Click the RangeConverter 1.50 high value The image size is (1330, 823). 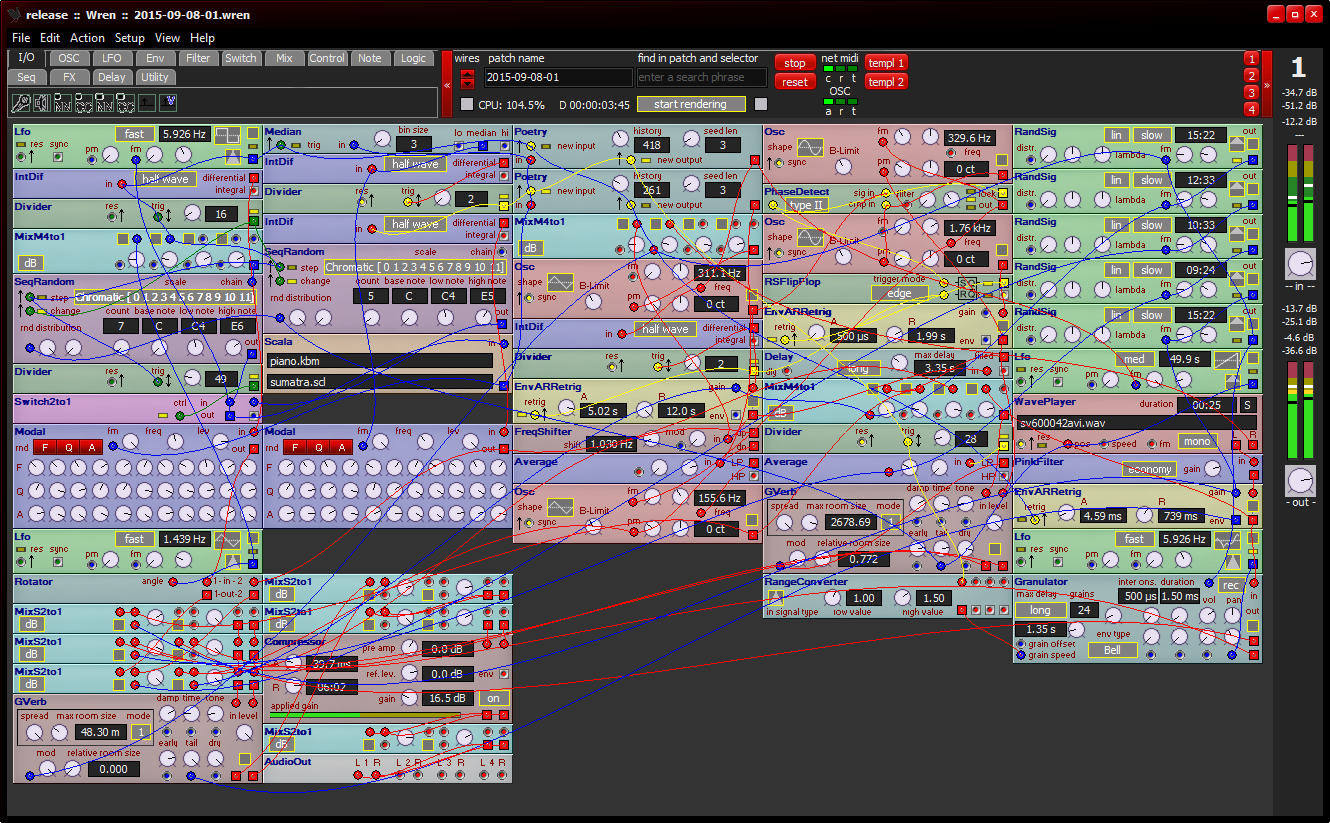tap(934, 598)
